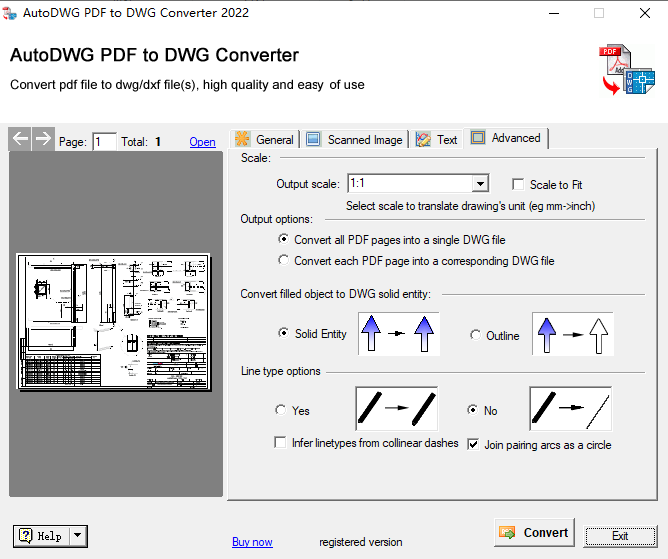Click the Exit button
668x559 pixels.
(620, 536)
